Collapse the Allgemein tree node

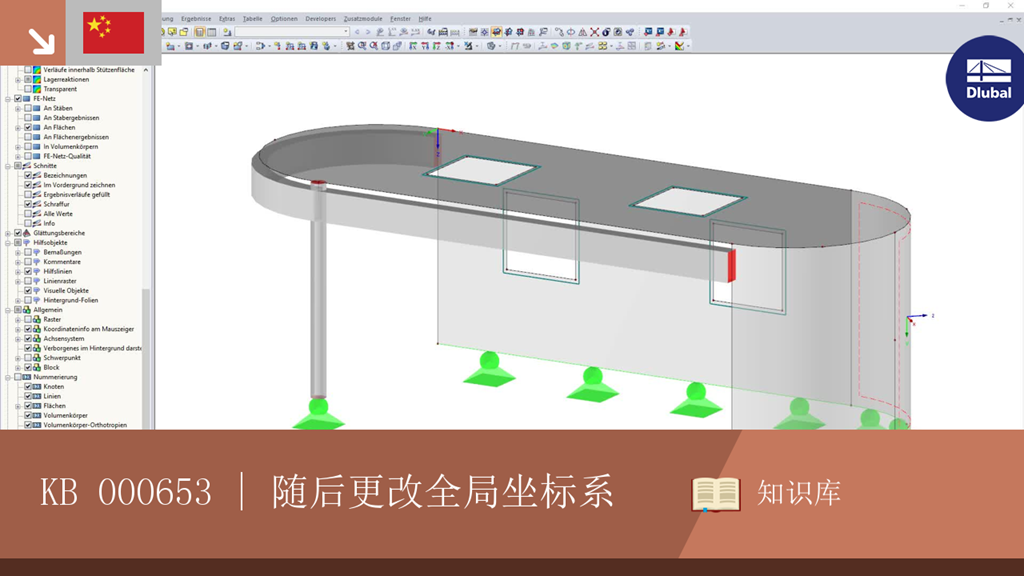pos(8,310)
